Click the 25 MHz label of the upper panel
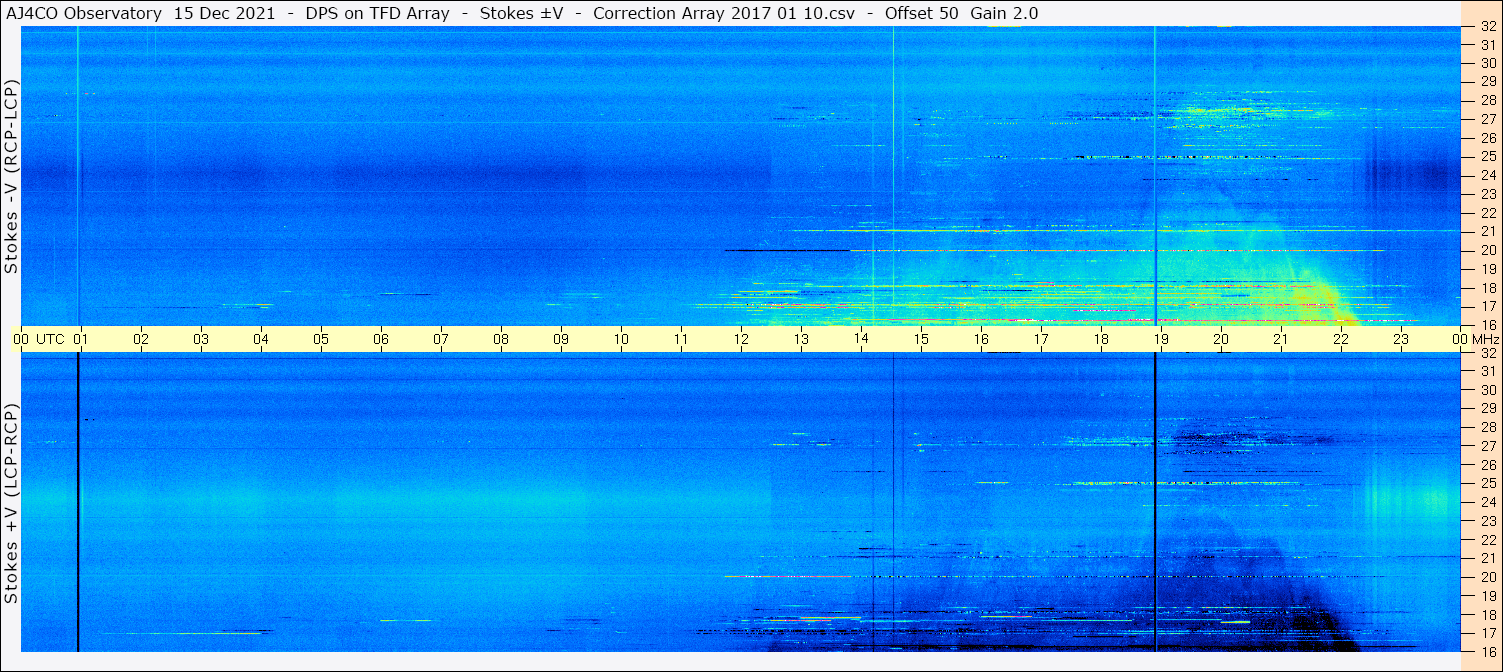Viewport: 1503px width, 672px height. (1487, 156)
